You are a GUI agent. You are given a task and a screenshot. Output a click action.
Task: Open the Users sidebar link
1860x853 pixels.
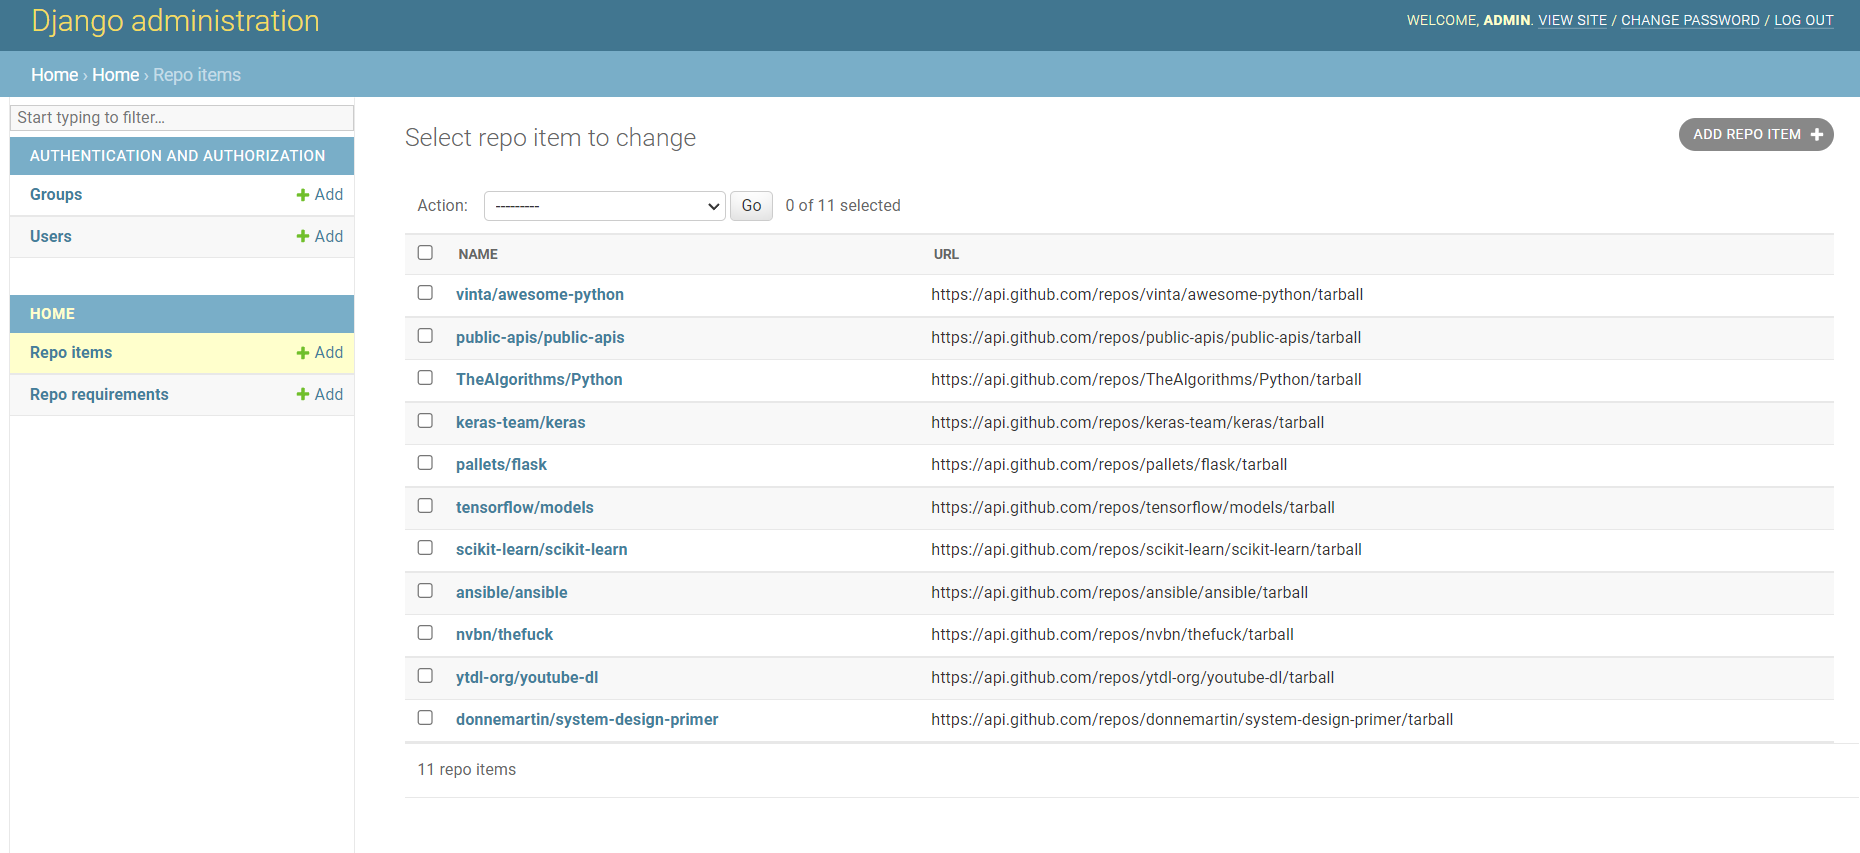point(51,237)
